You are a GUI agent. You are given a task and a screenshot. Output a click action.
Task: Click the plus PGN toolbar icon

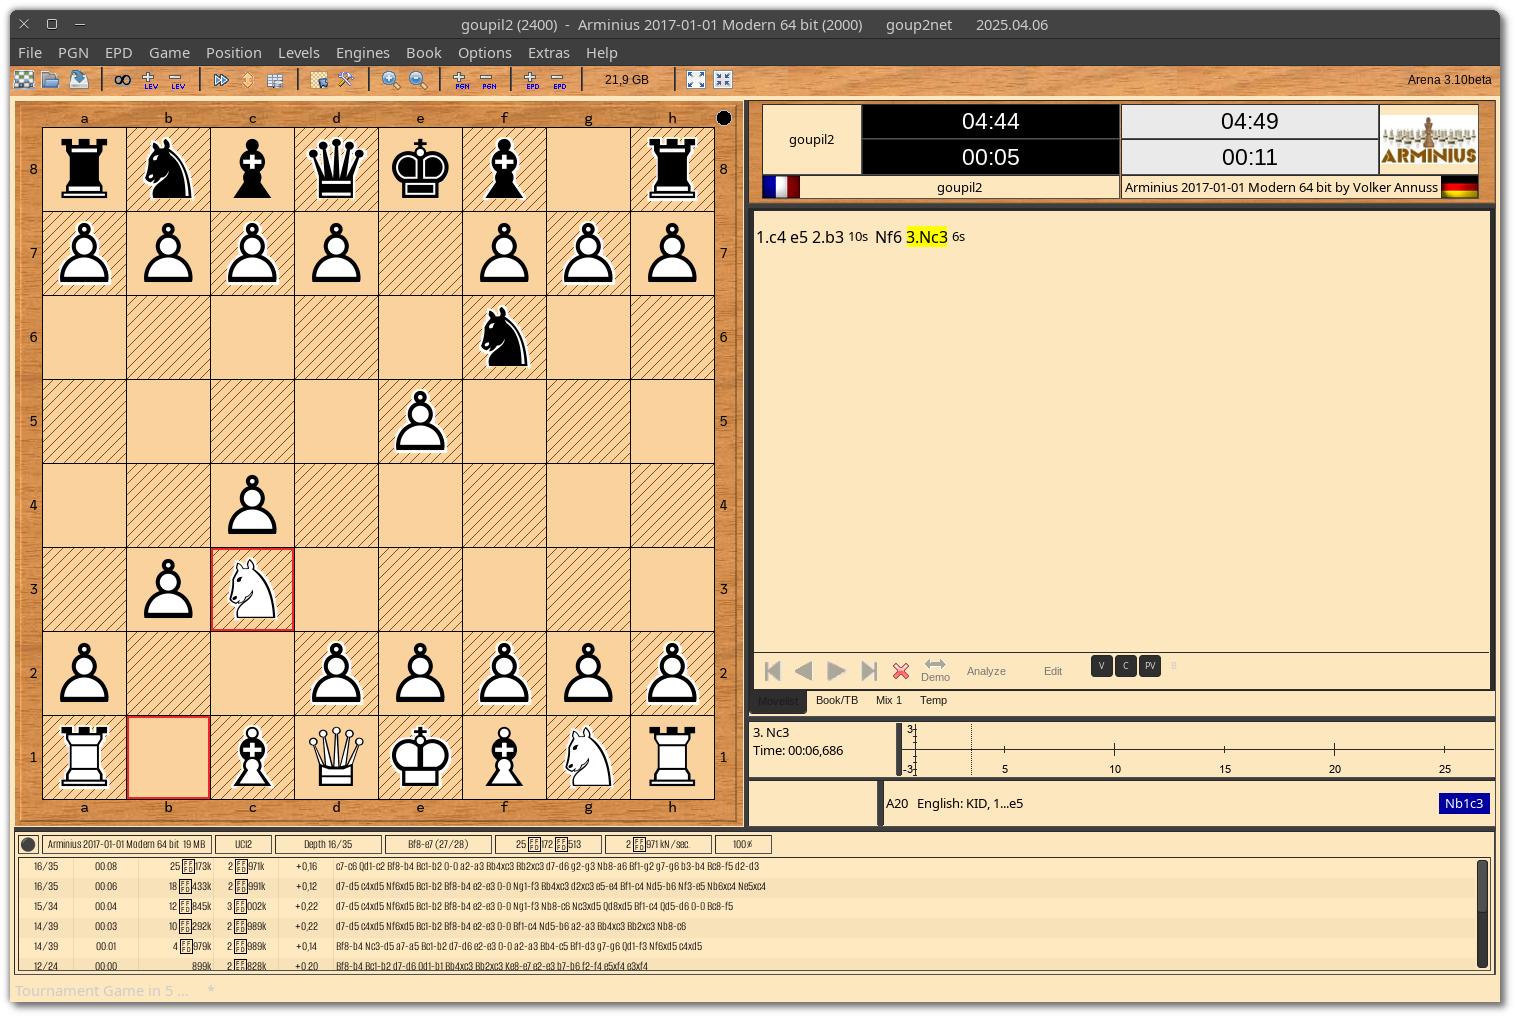461,80
